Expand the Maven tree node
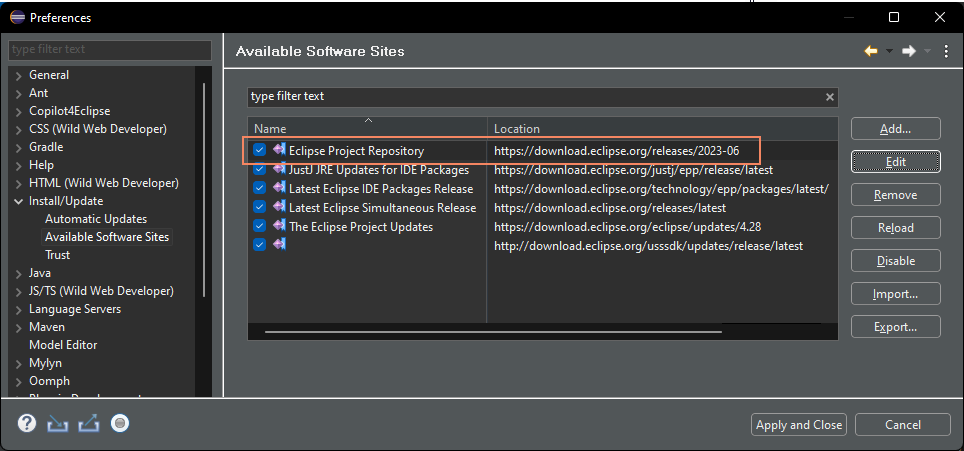 [x=18, y=327]
